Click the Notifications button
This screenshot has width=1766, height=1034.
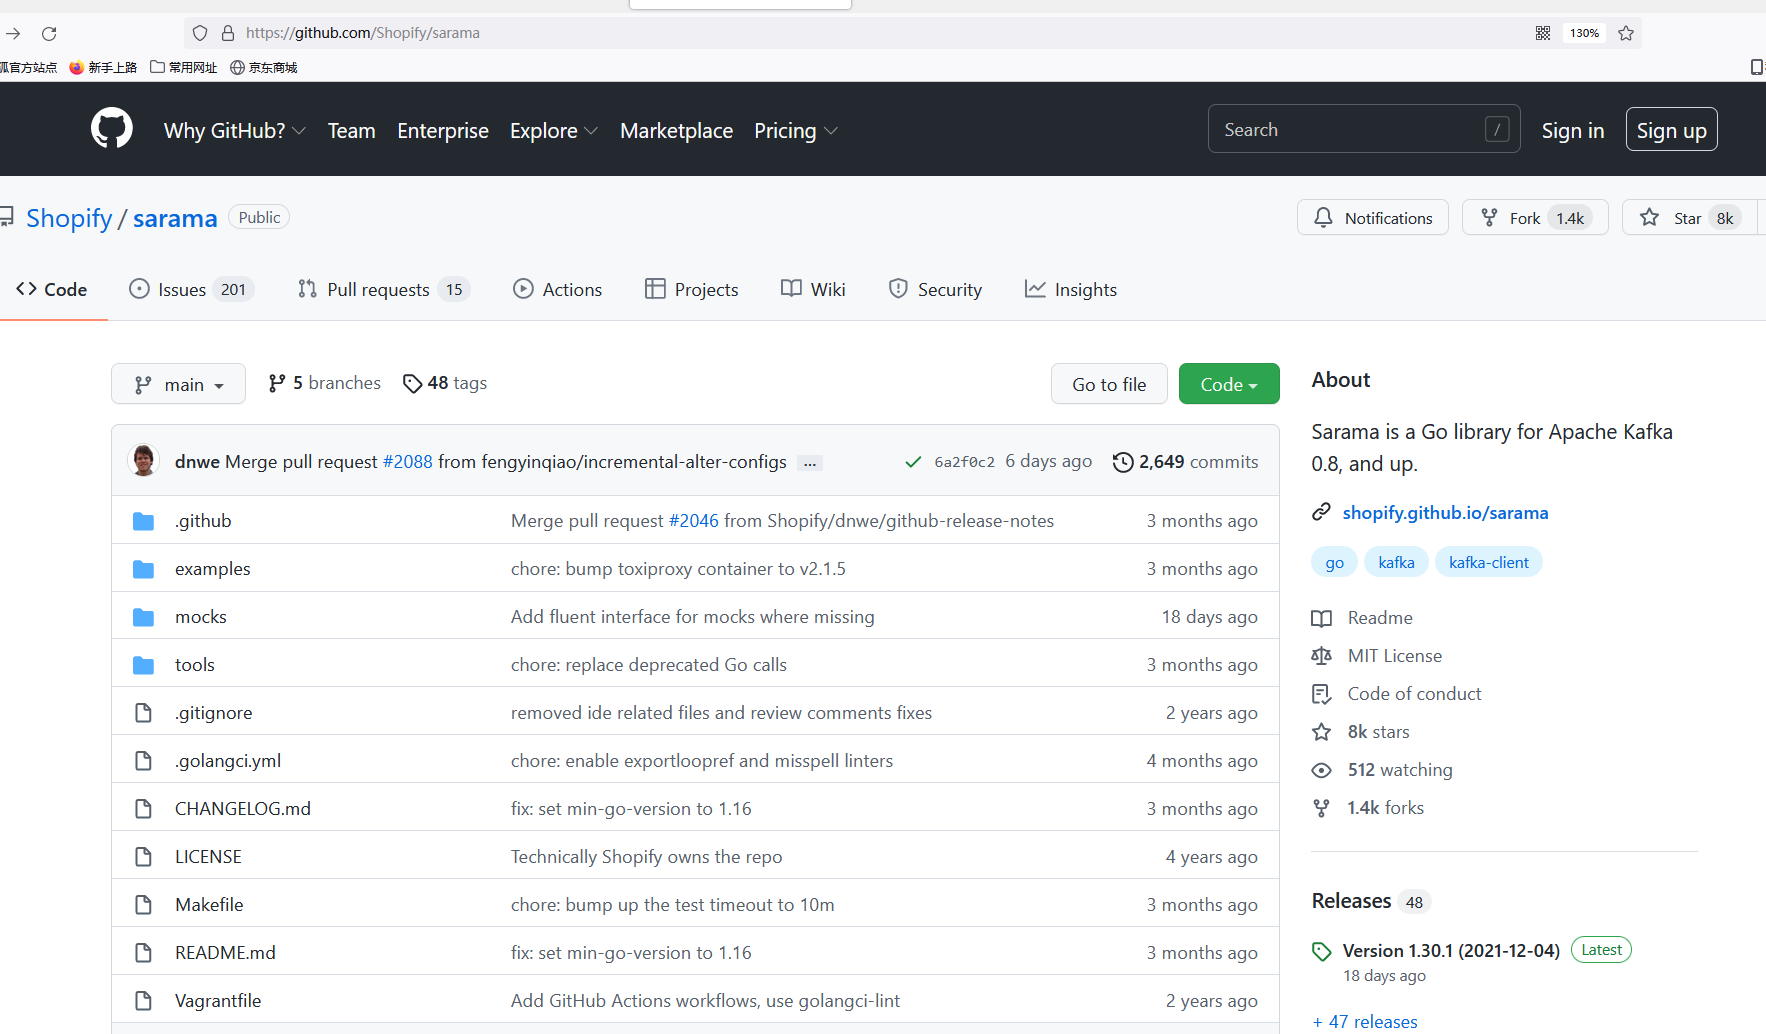pyautogui.click(x=1373, y=217)
